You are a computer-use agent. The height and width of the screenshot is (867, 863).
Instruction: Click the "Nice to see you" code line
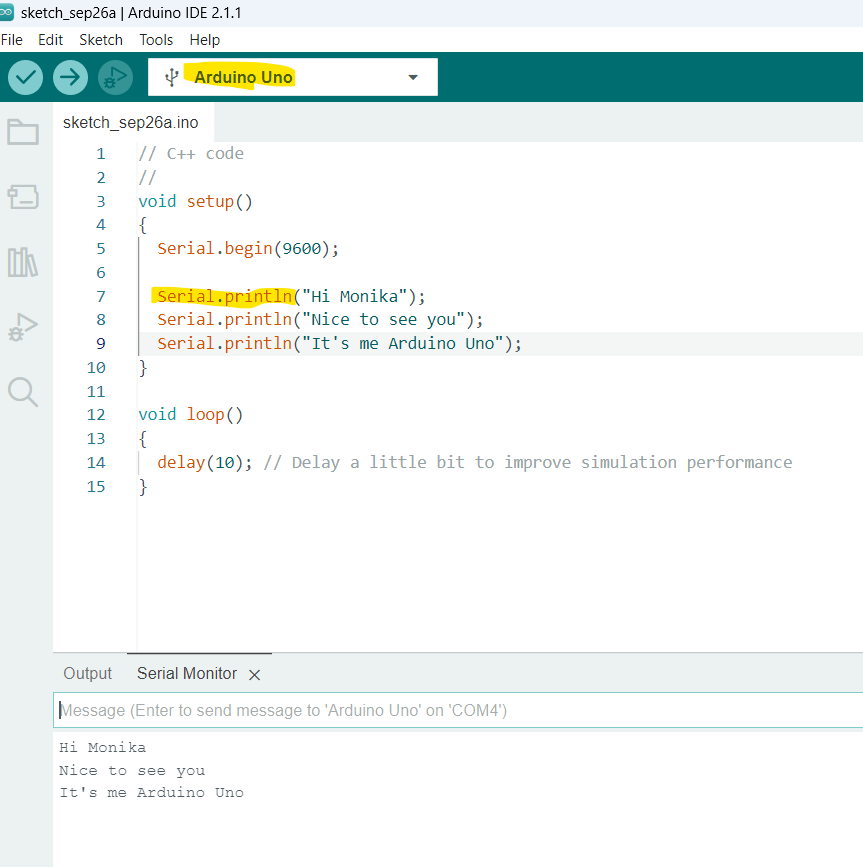point(320,320)
